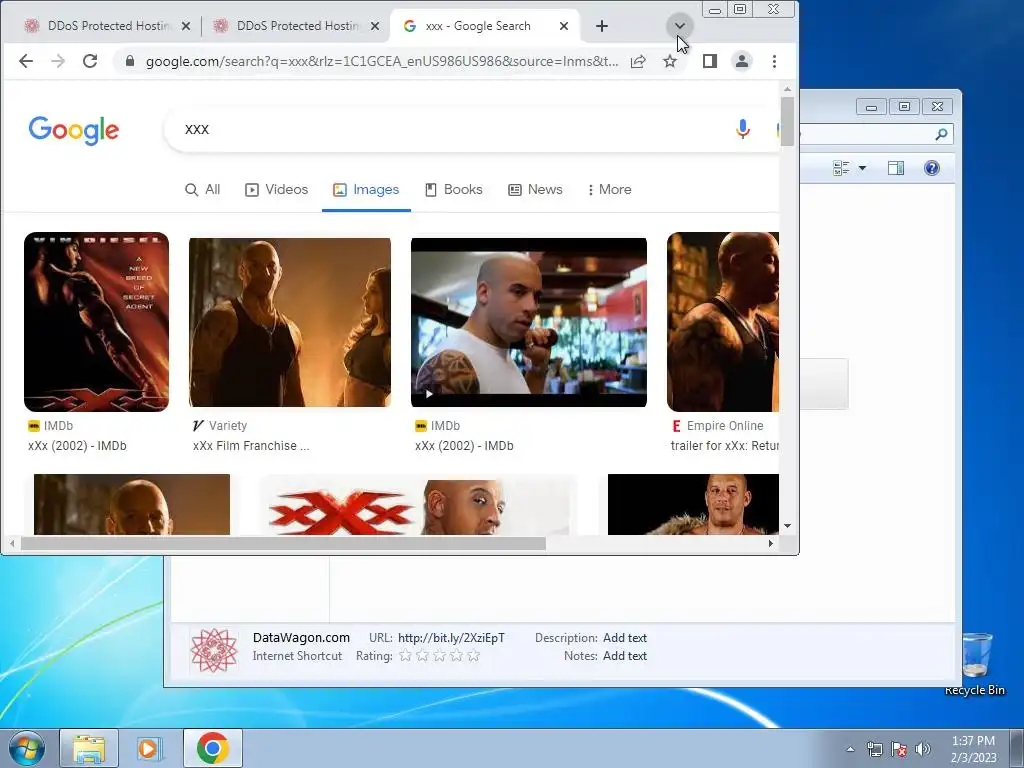Show hidden tray icons arrow

pos(850,749)
